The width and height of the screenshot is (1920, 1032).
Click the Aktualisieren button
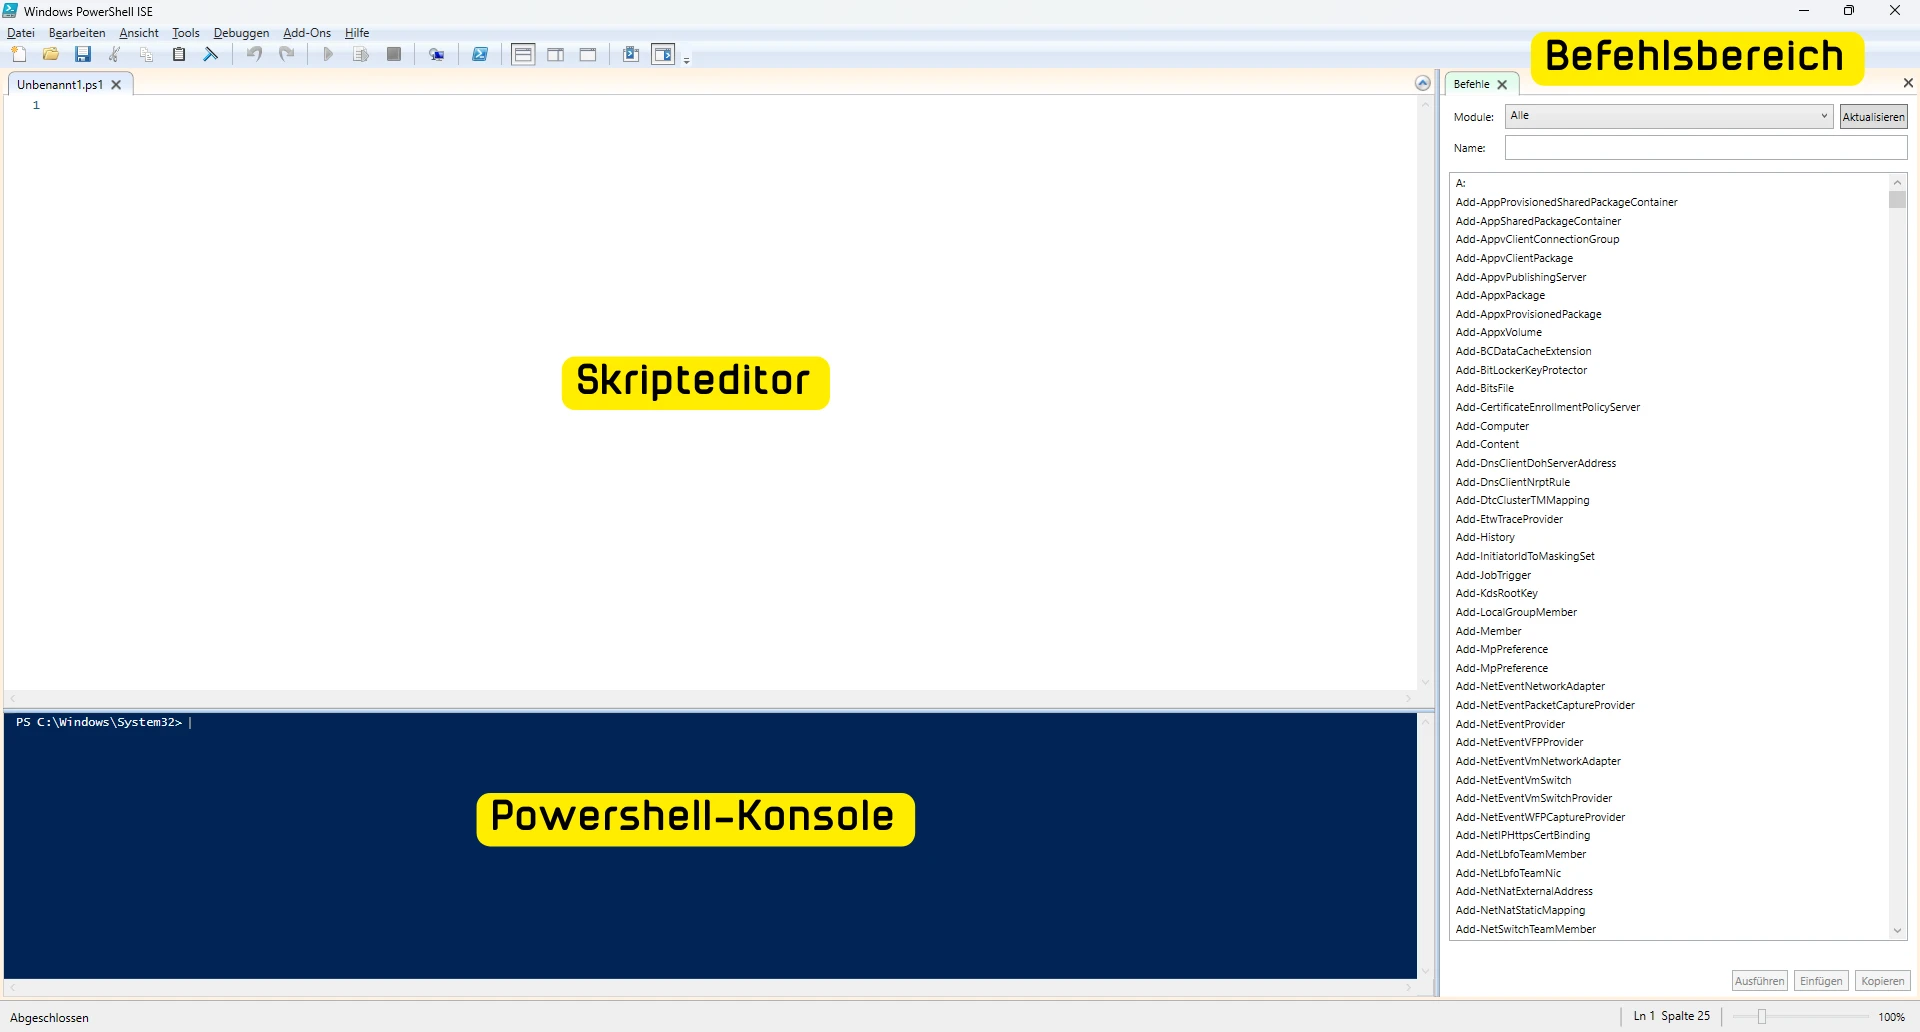[1873, 116]
